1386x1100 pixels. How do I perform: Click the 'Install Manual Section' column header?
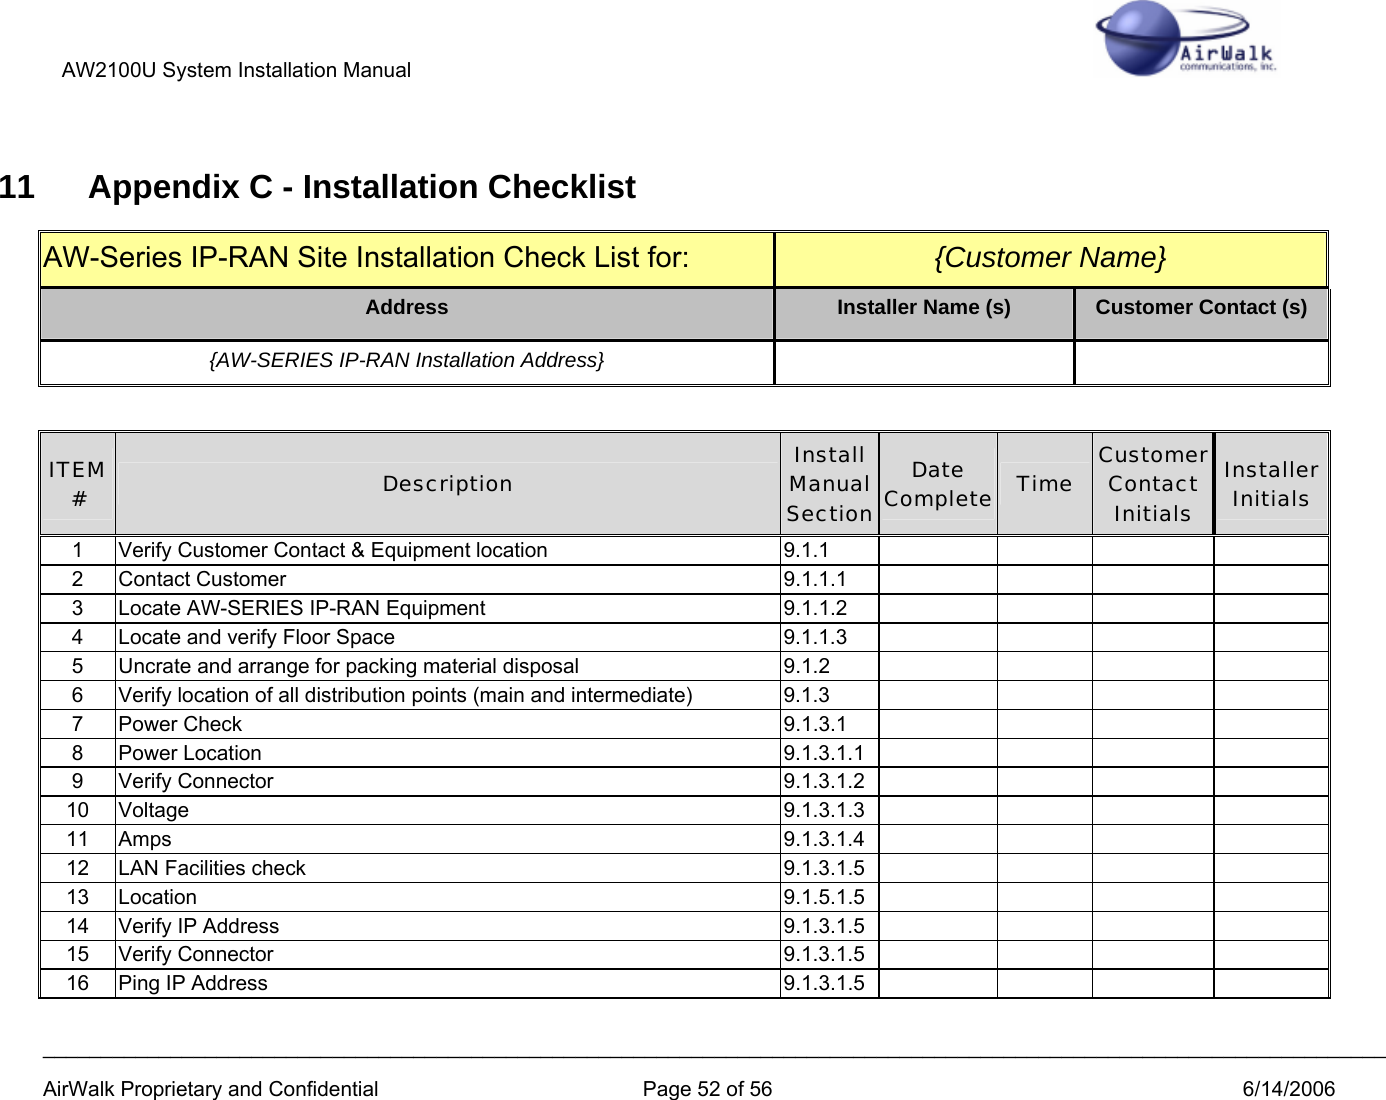coord(829,484)
